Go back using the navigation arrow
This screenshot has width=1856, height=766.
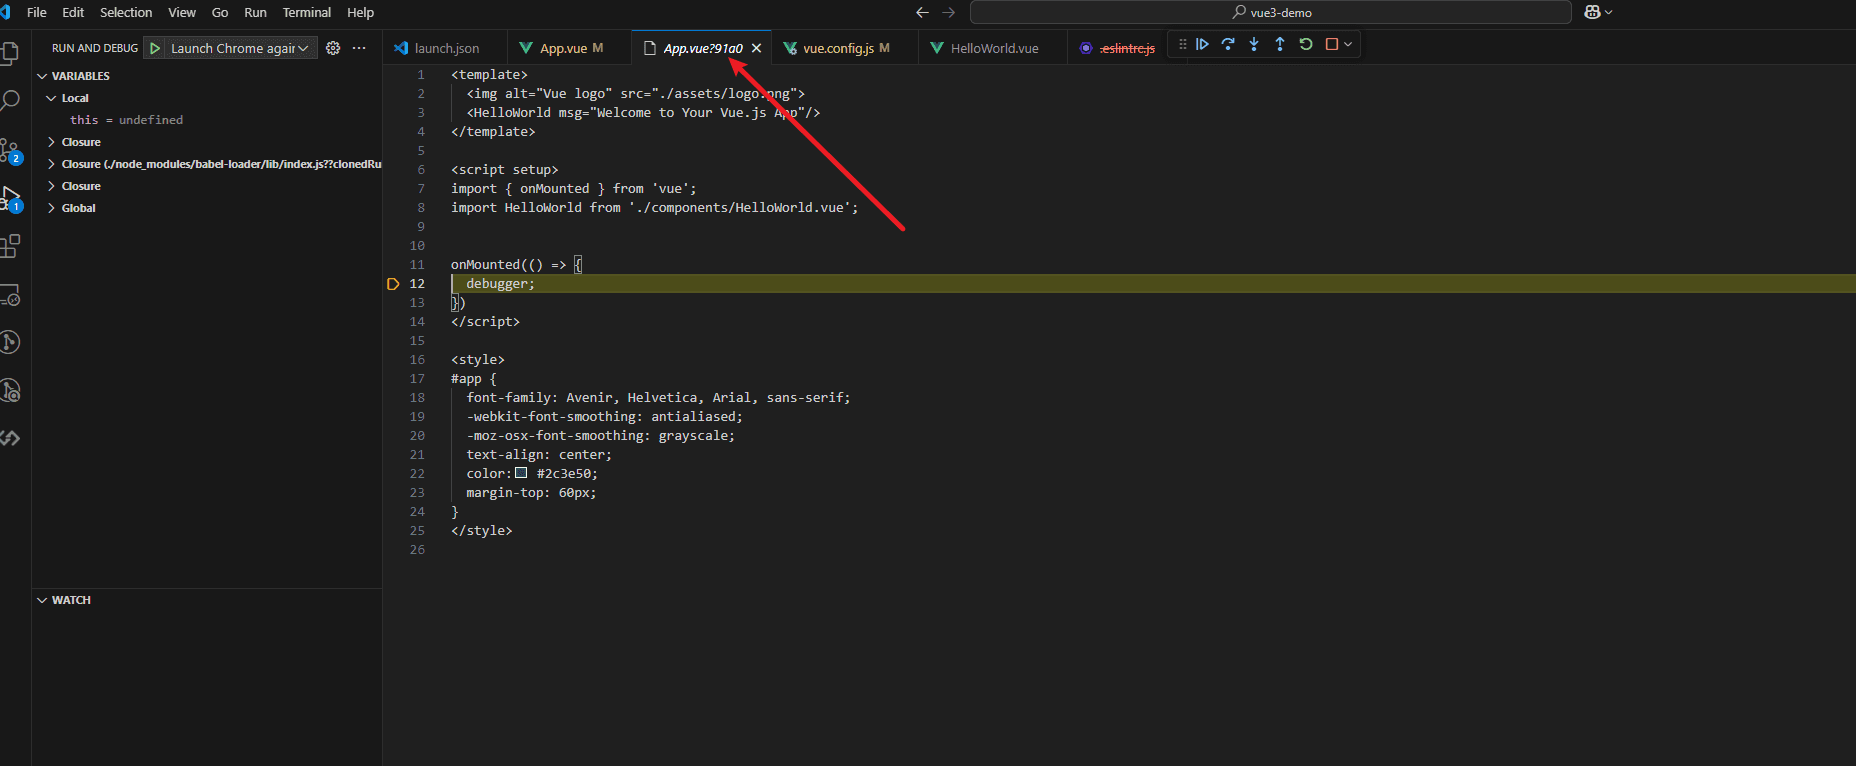[922, 12]
